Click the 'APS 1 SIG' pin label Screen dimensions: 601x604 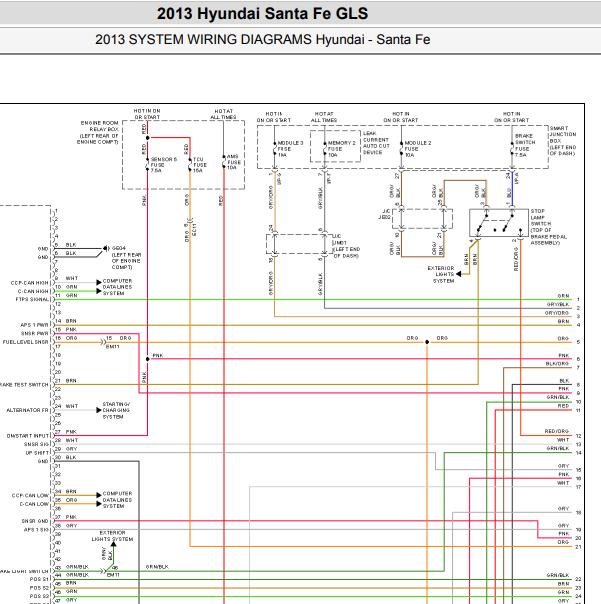[x=36, y=530]
